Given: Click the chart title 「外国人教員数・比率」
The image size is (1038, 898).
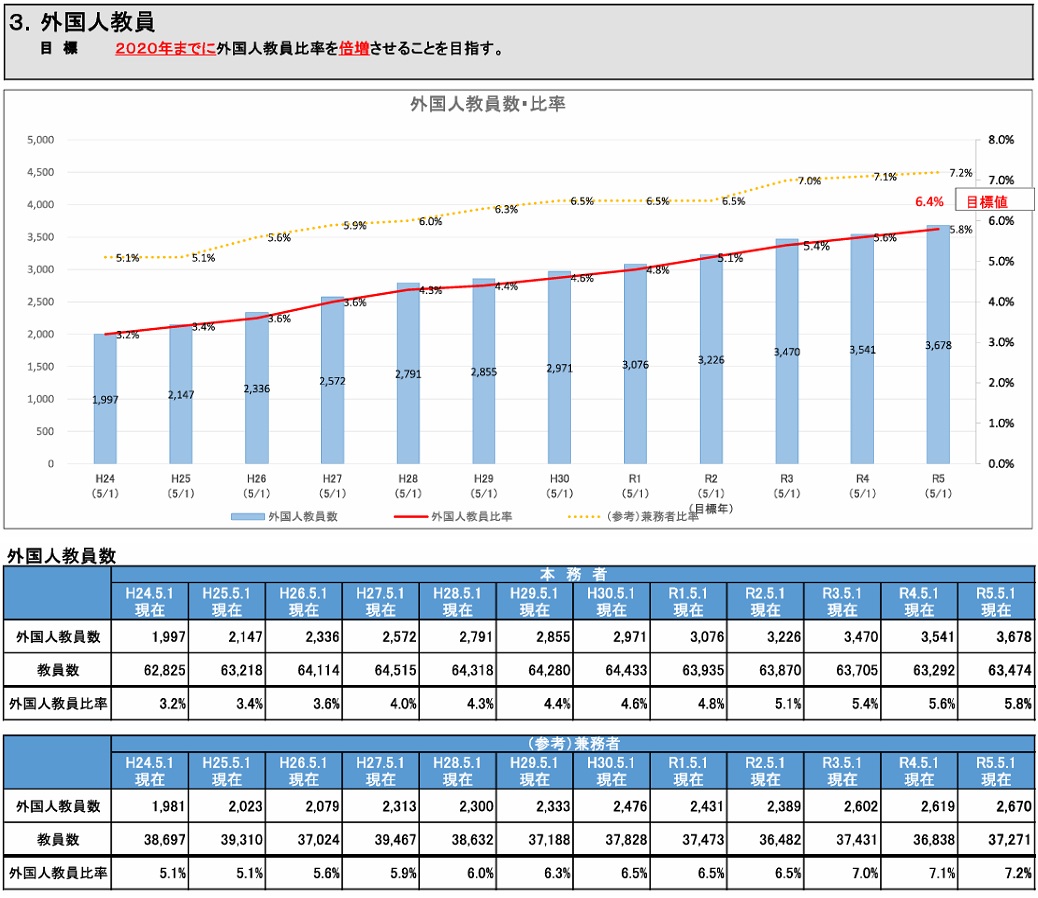Looking at the screenshot, I should [x=487, y=104].
